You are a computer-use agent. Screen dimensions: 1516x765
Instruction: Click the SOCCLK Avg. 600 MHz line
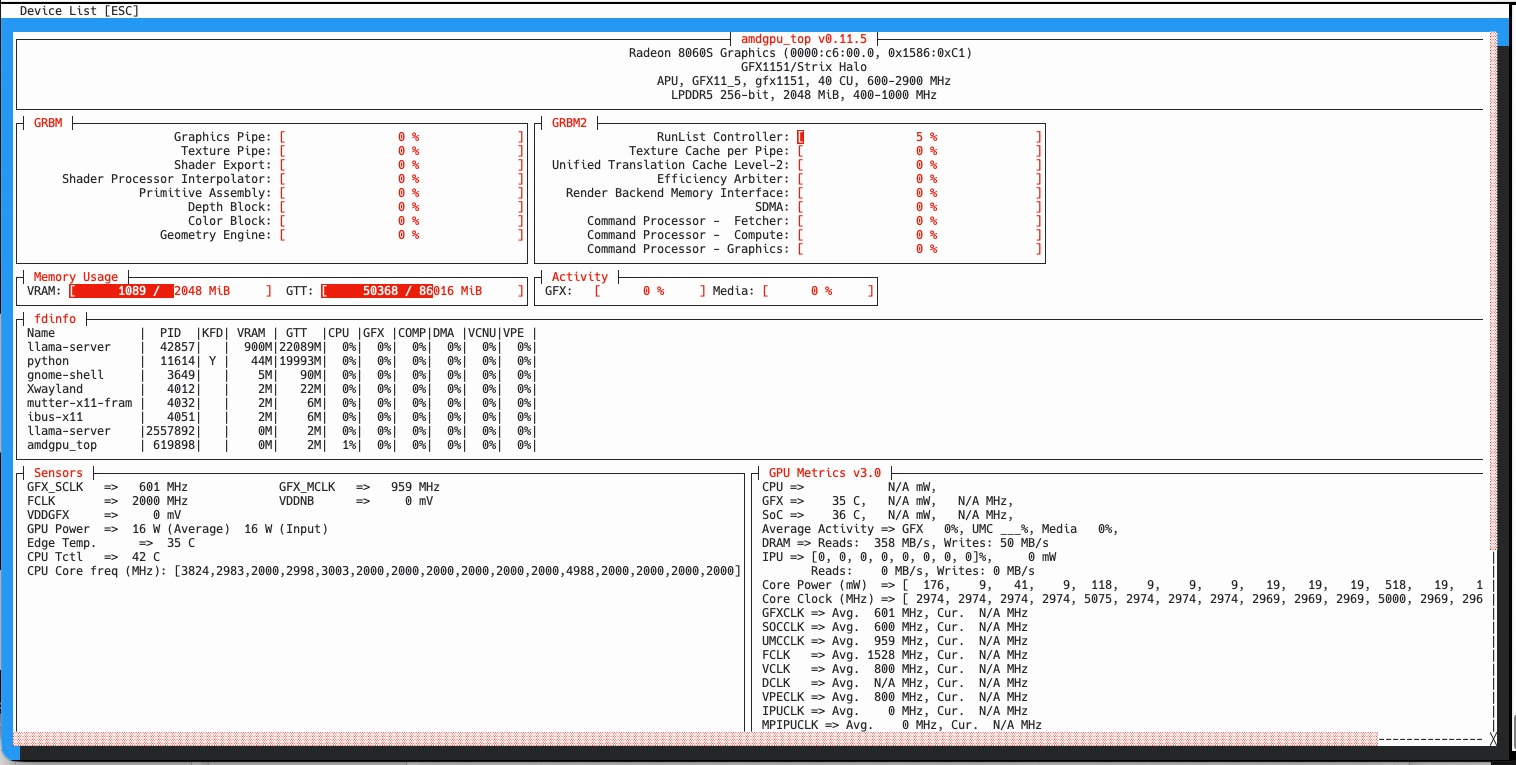click(x=895, y=627)
